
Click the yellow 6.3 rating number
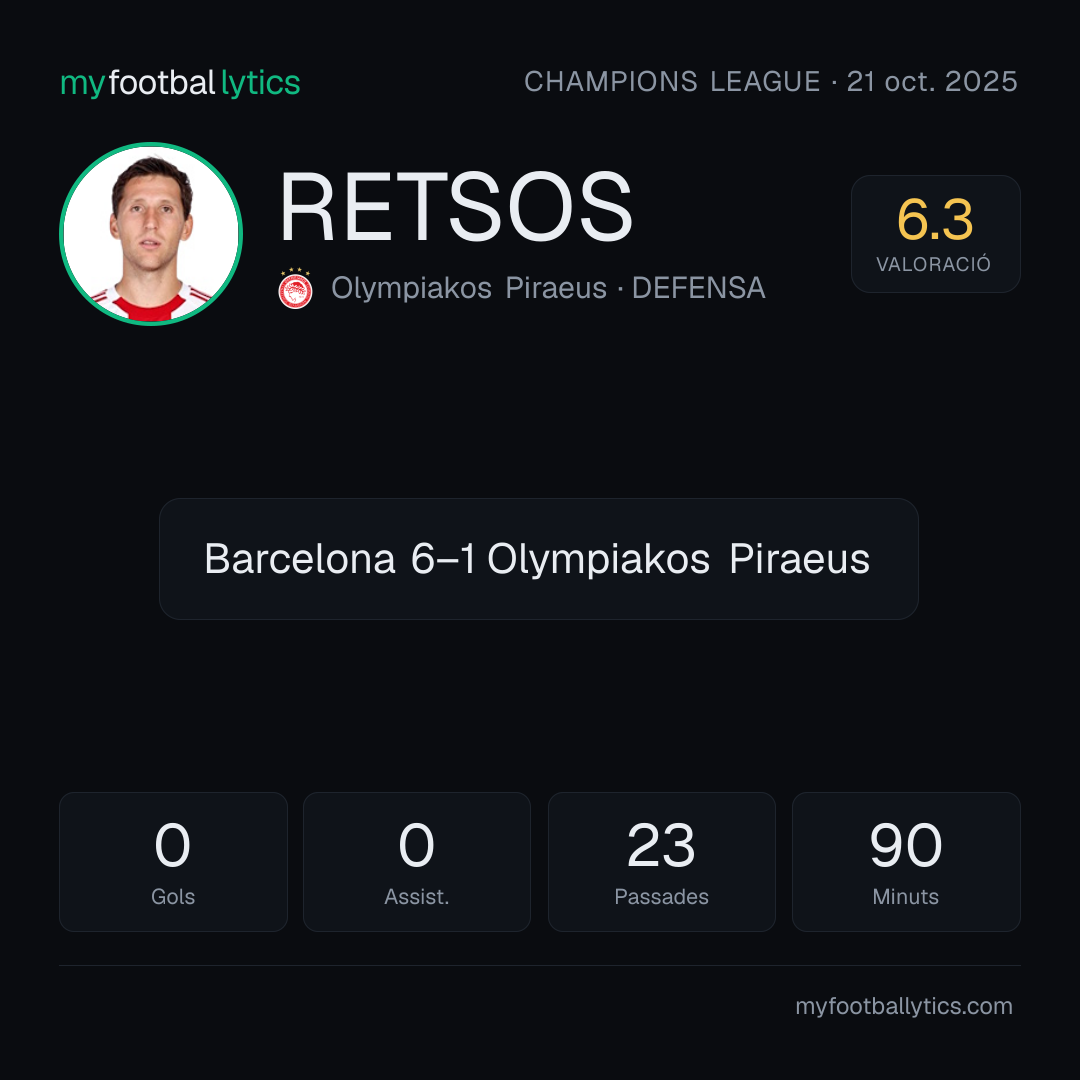click(x=935, y=220)
